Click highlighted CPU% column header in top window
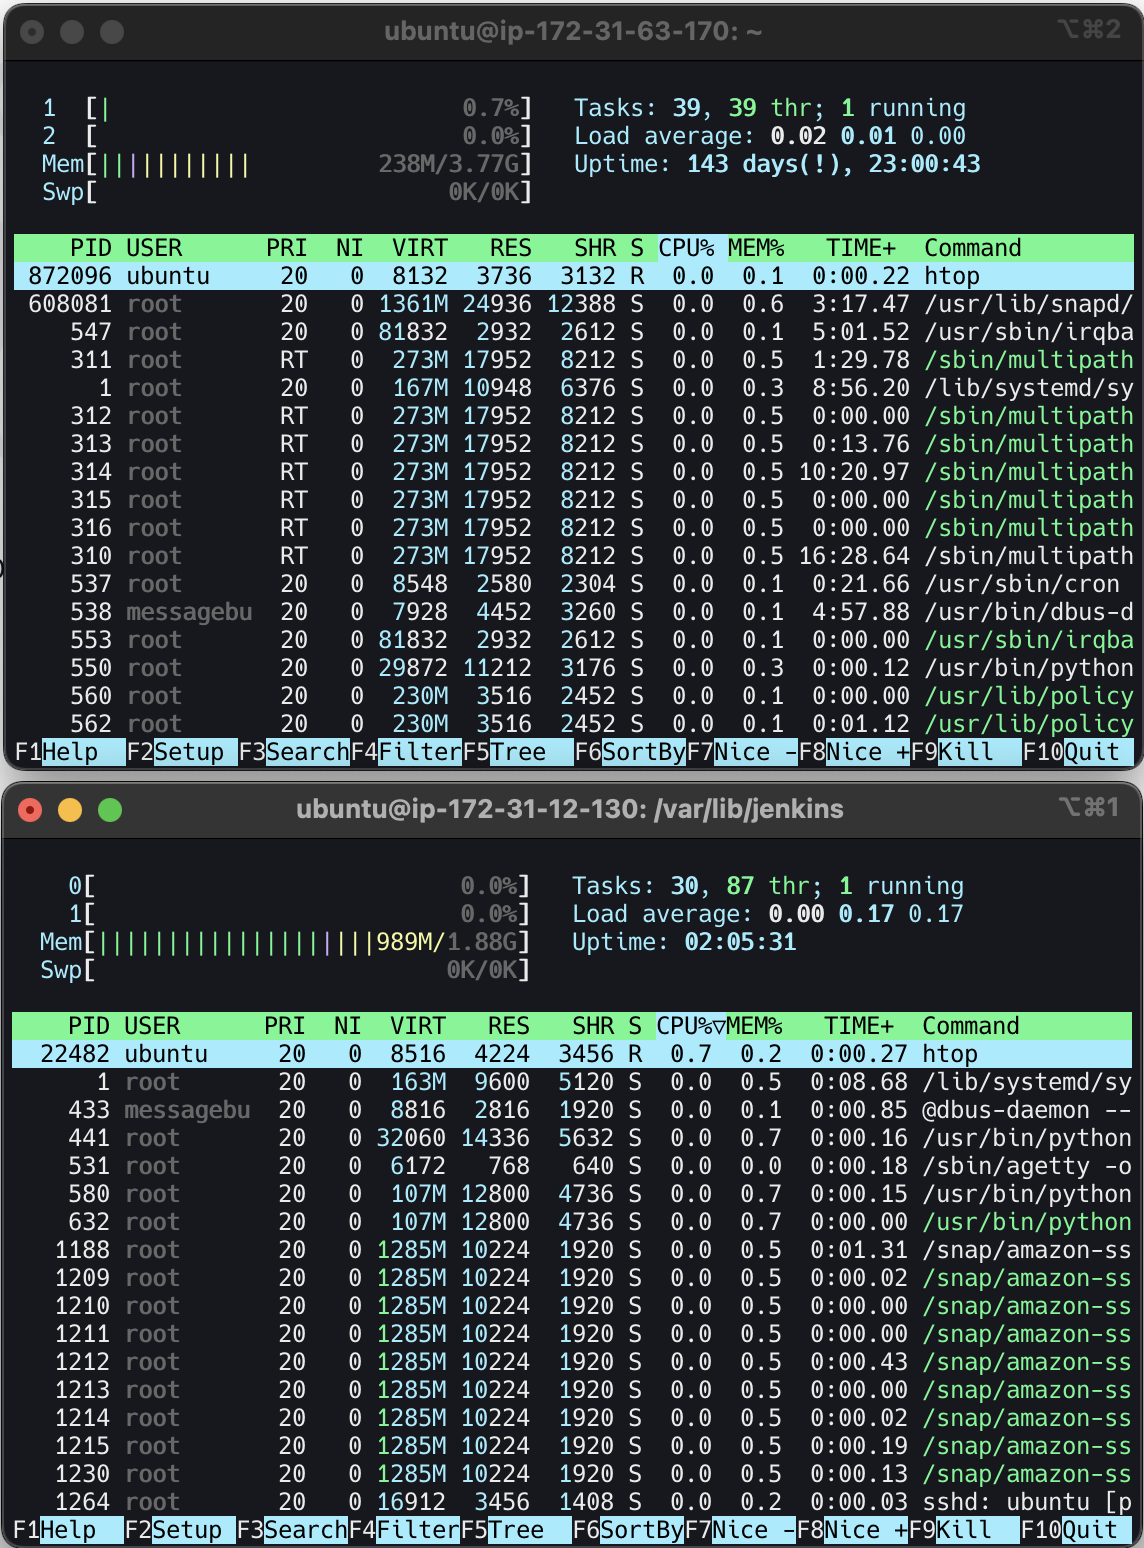Image resolution: width=1144 pixels, height=1548 pixels. (687, 248)
